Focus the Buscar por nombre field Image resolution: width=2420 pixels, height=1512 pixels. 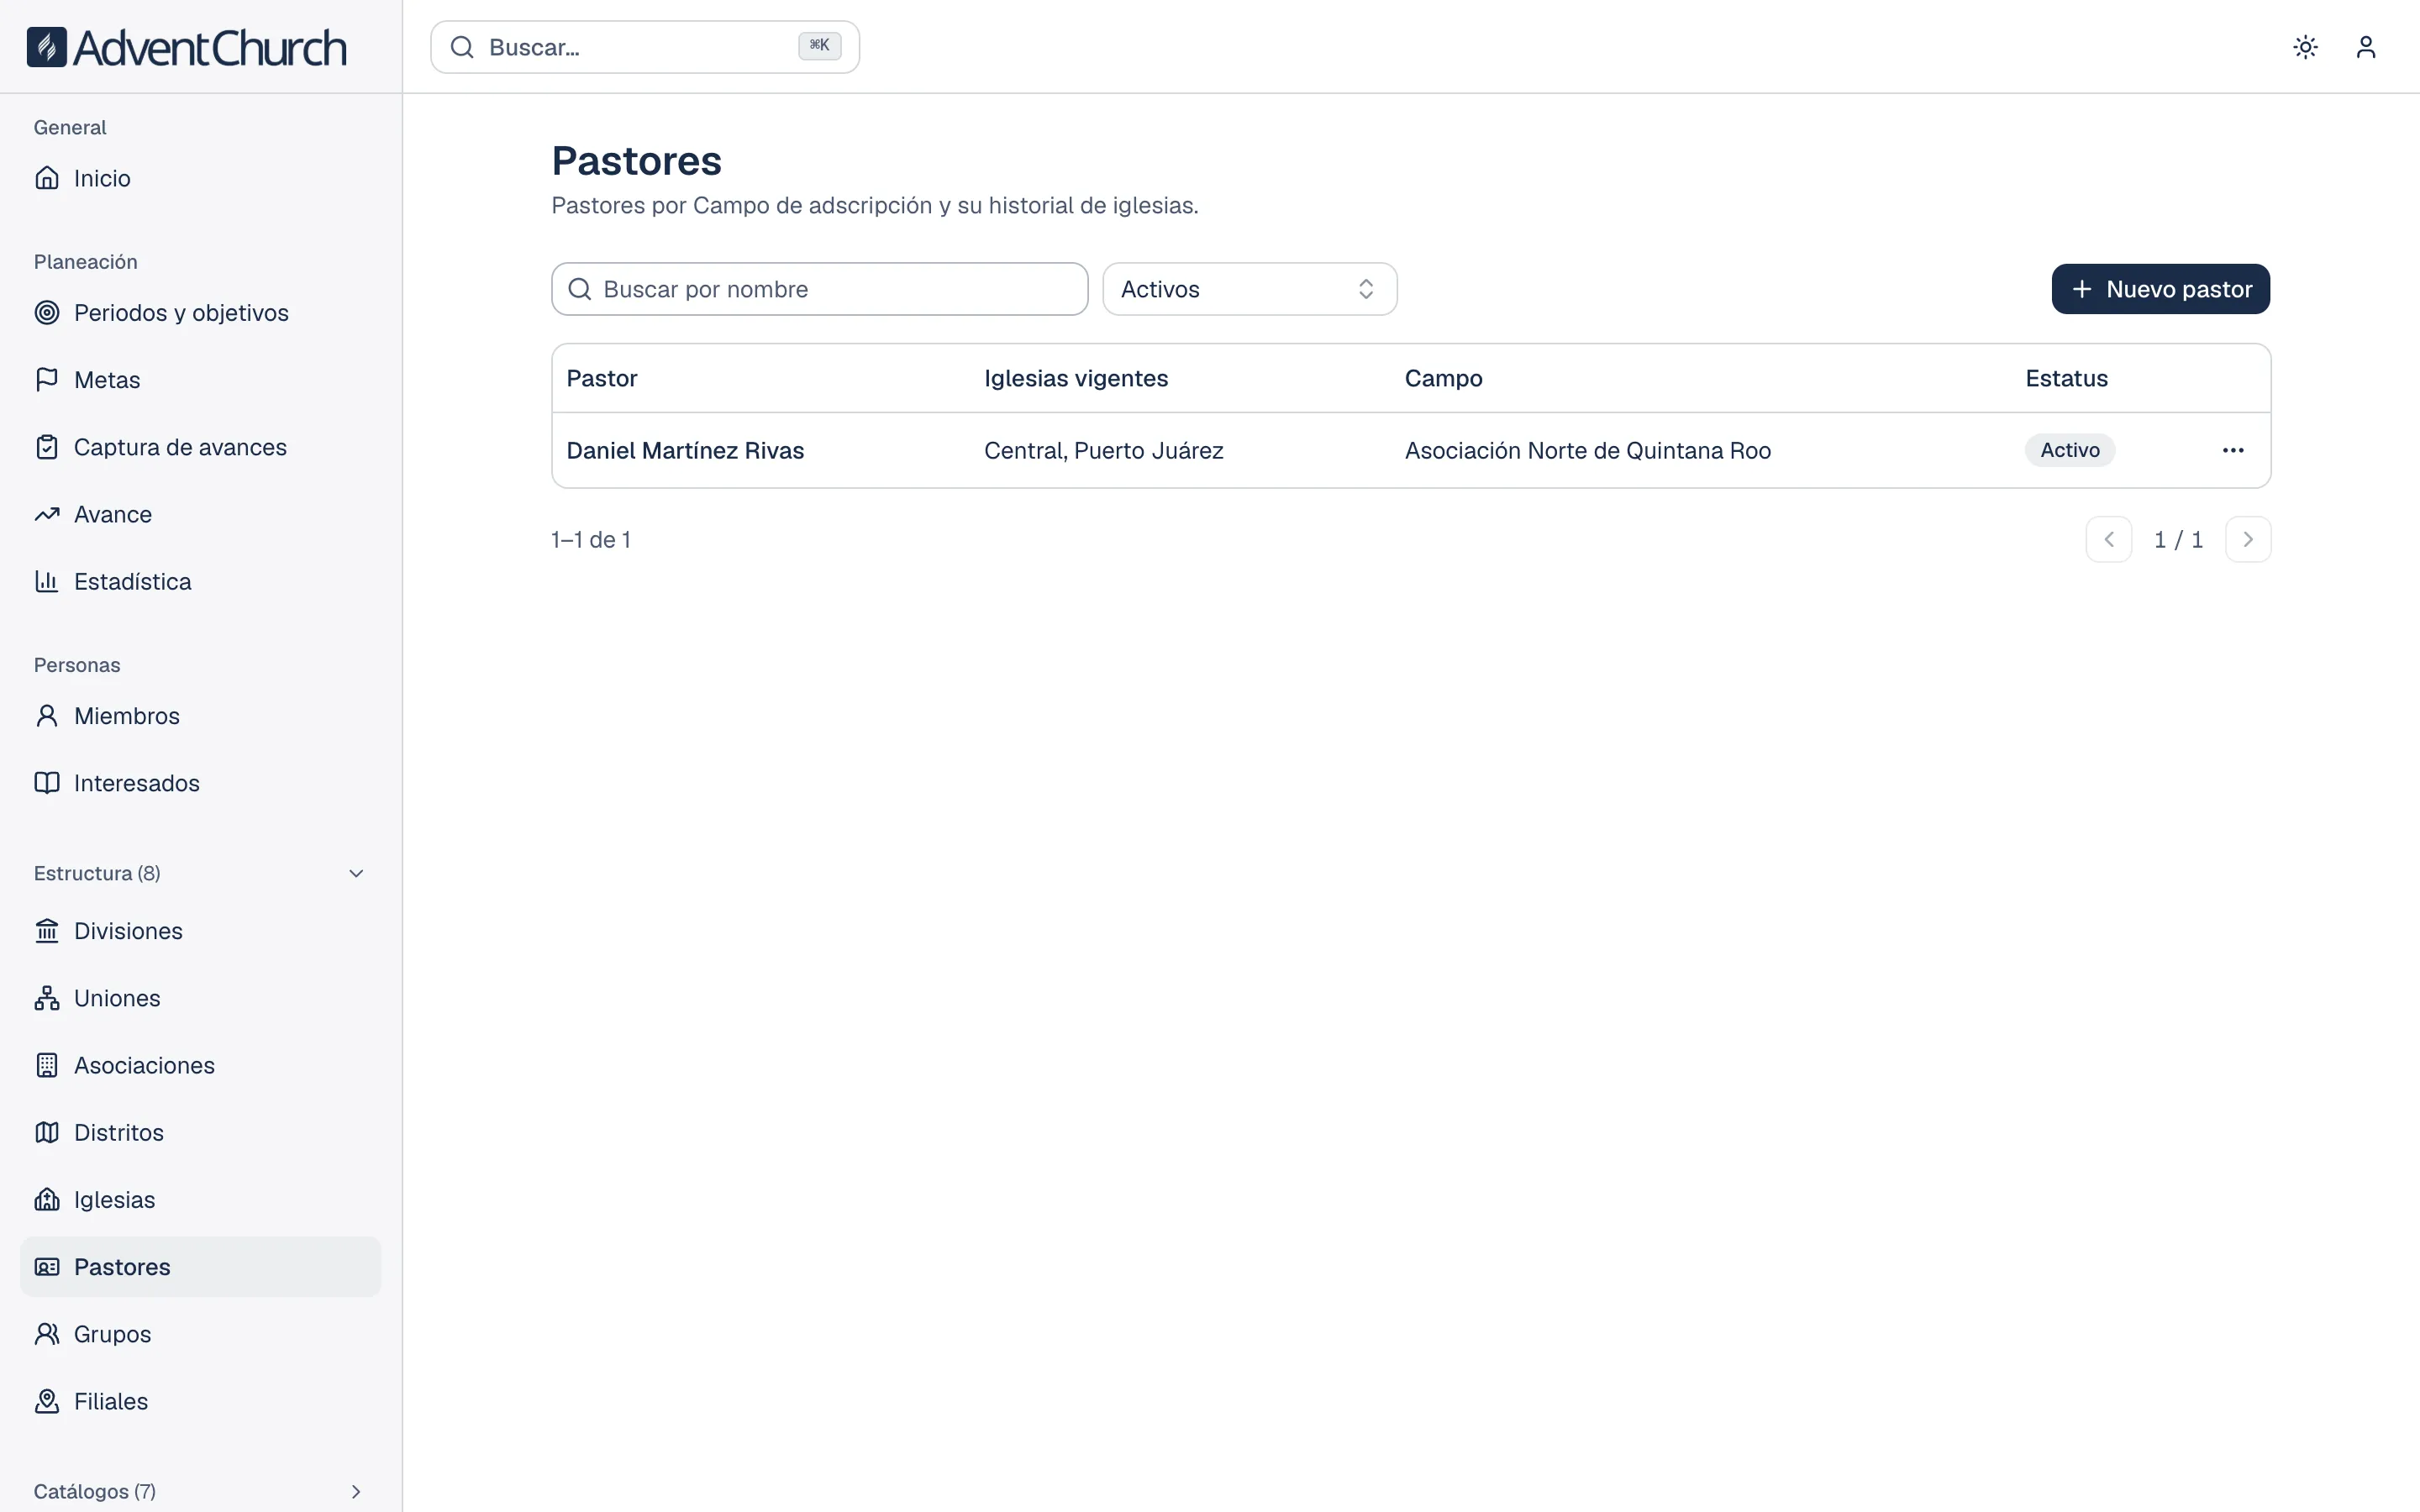819,289
